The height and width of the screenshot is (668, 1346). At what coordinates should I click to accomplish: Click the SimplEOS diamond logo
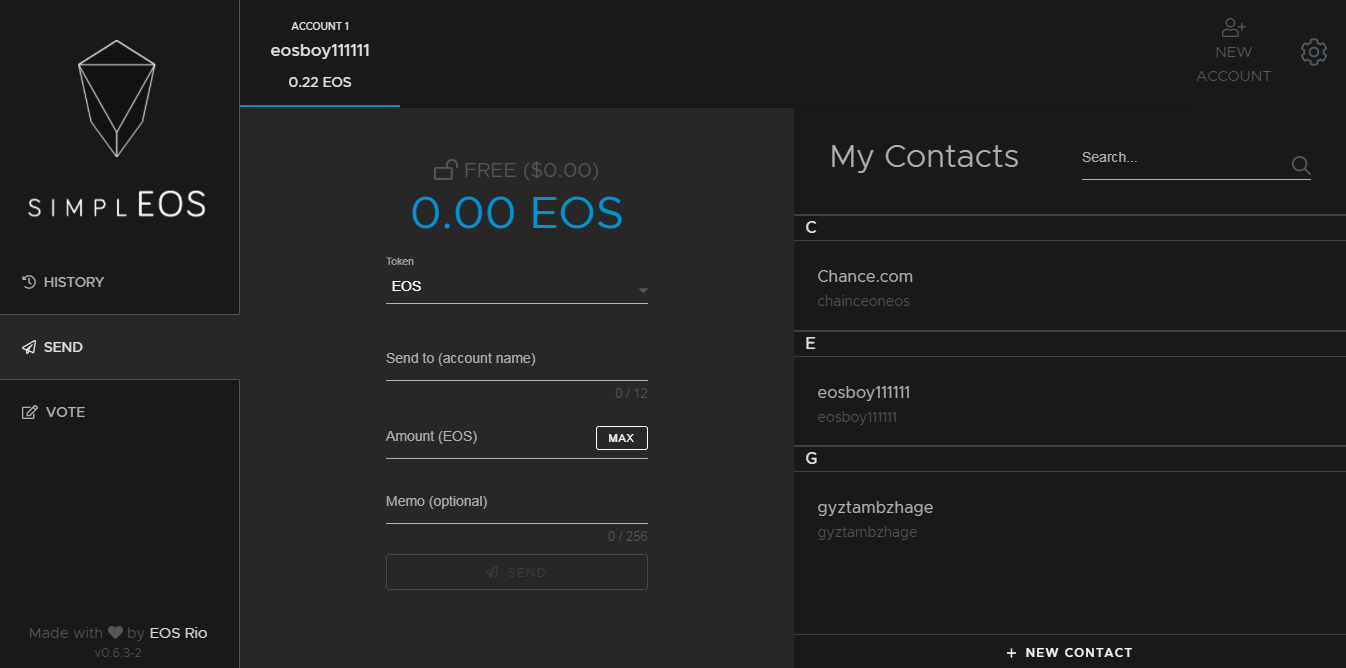coord(117,98)
